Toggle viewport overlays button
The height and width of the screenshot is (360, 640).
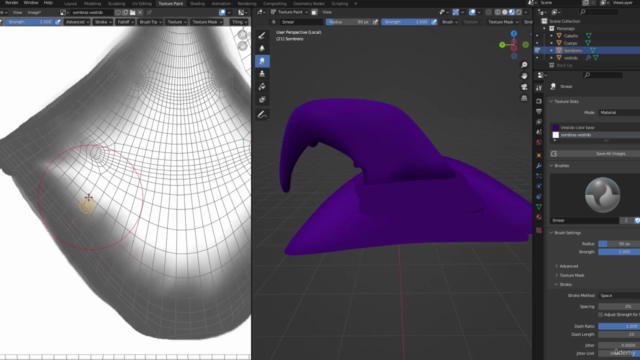[x=472, y=12]
